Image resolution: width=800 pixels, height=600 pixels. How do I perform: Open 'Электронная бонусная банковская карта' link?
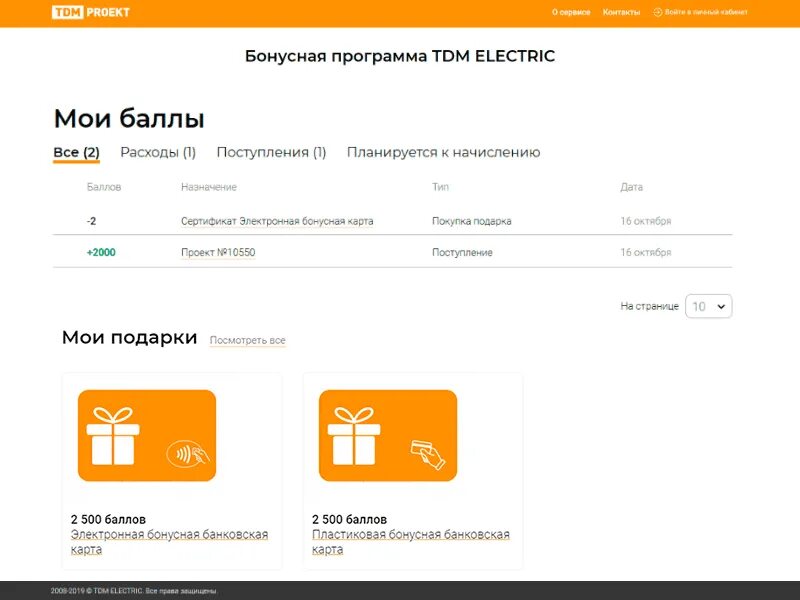tap(169, 542)
